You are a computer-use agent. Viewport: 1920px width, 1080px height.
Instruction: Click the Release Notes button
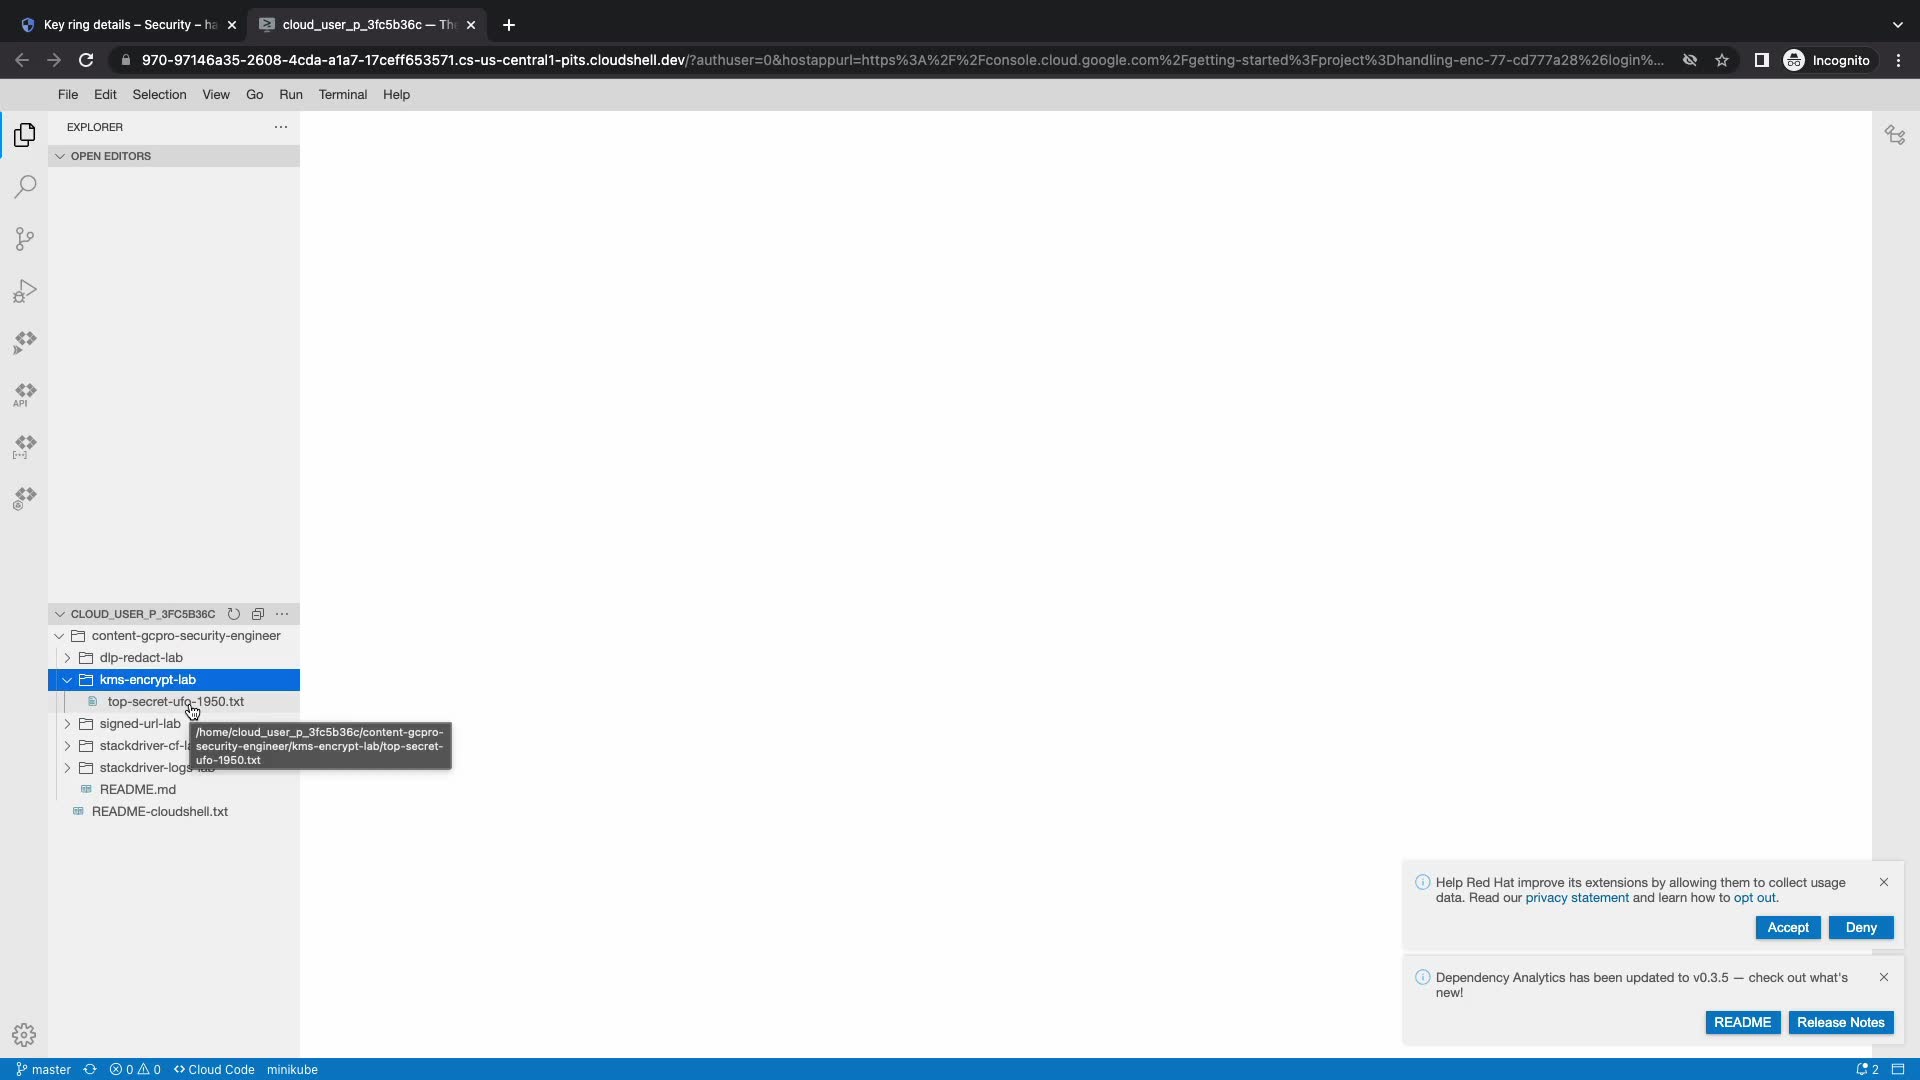[x=1840, y=1023]
